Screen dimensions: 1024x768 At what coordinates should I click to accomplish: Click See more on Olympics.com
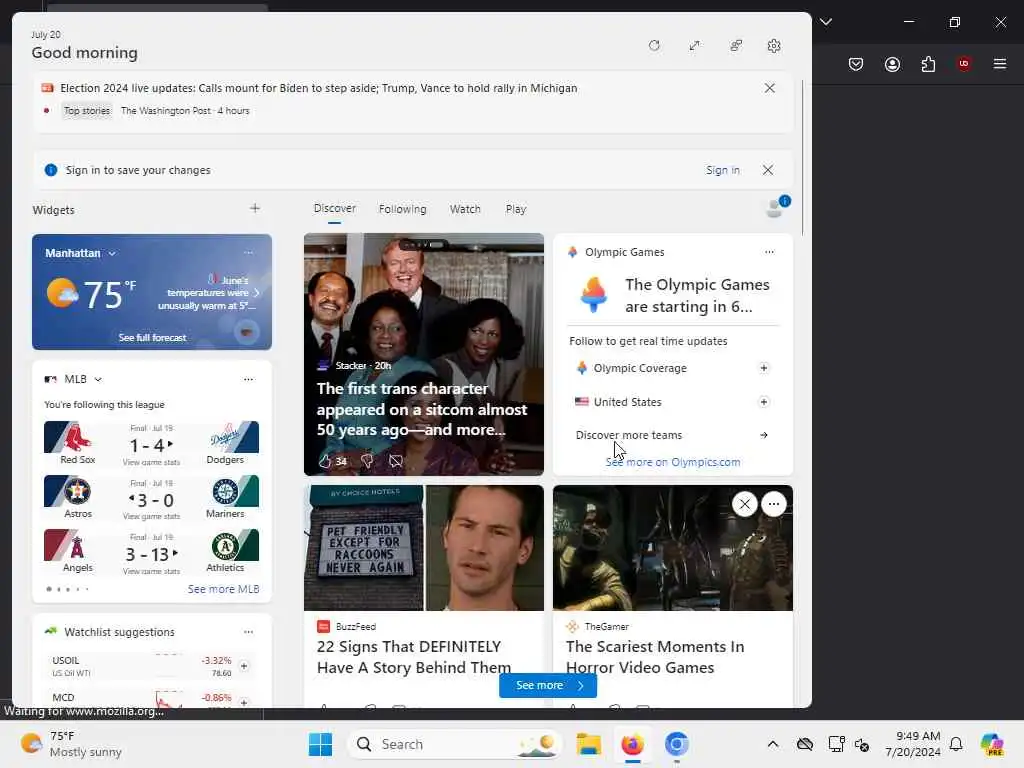(673, 462)
